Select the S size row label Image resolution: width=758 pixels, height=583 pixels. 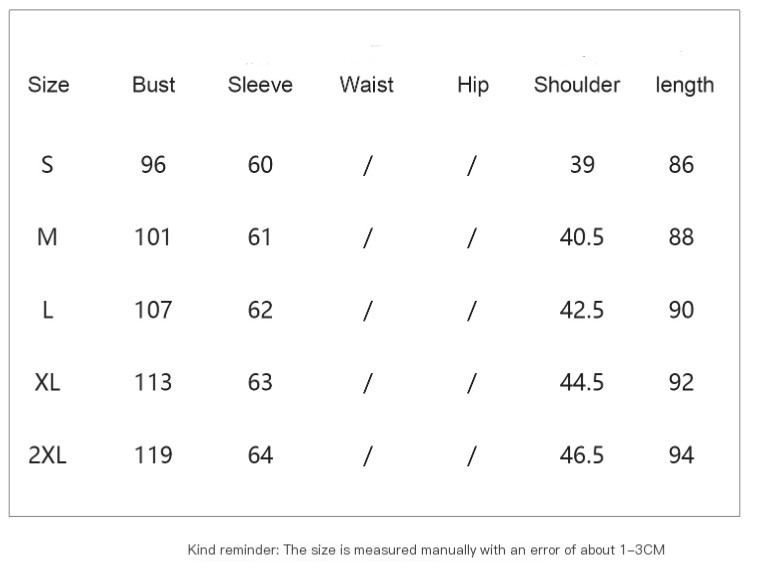point(47,164)
